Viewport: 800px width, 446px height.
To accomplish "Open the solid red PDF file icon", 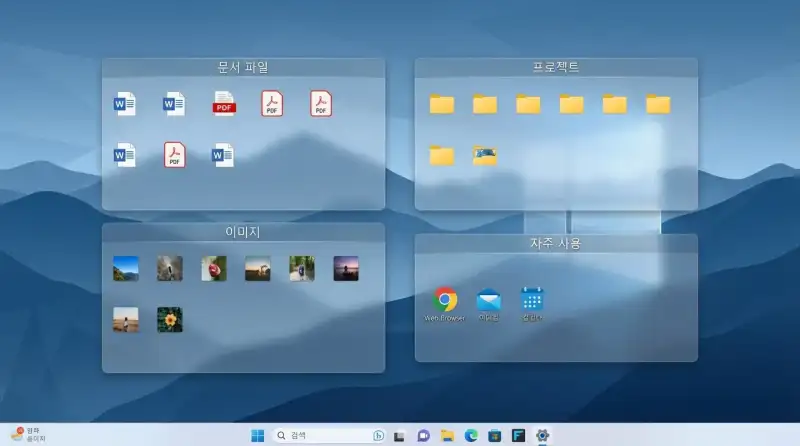I will tap(224, 103).
